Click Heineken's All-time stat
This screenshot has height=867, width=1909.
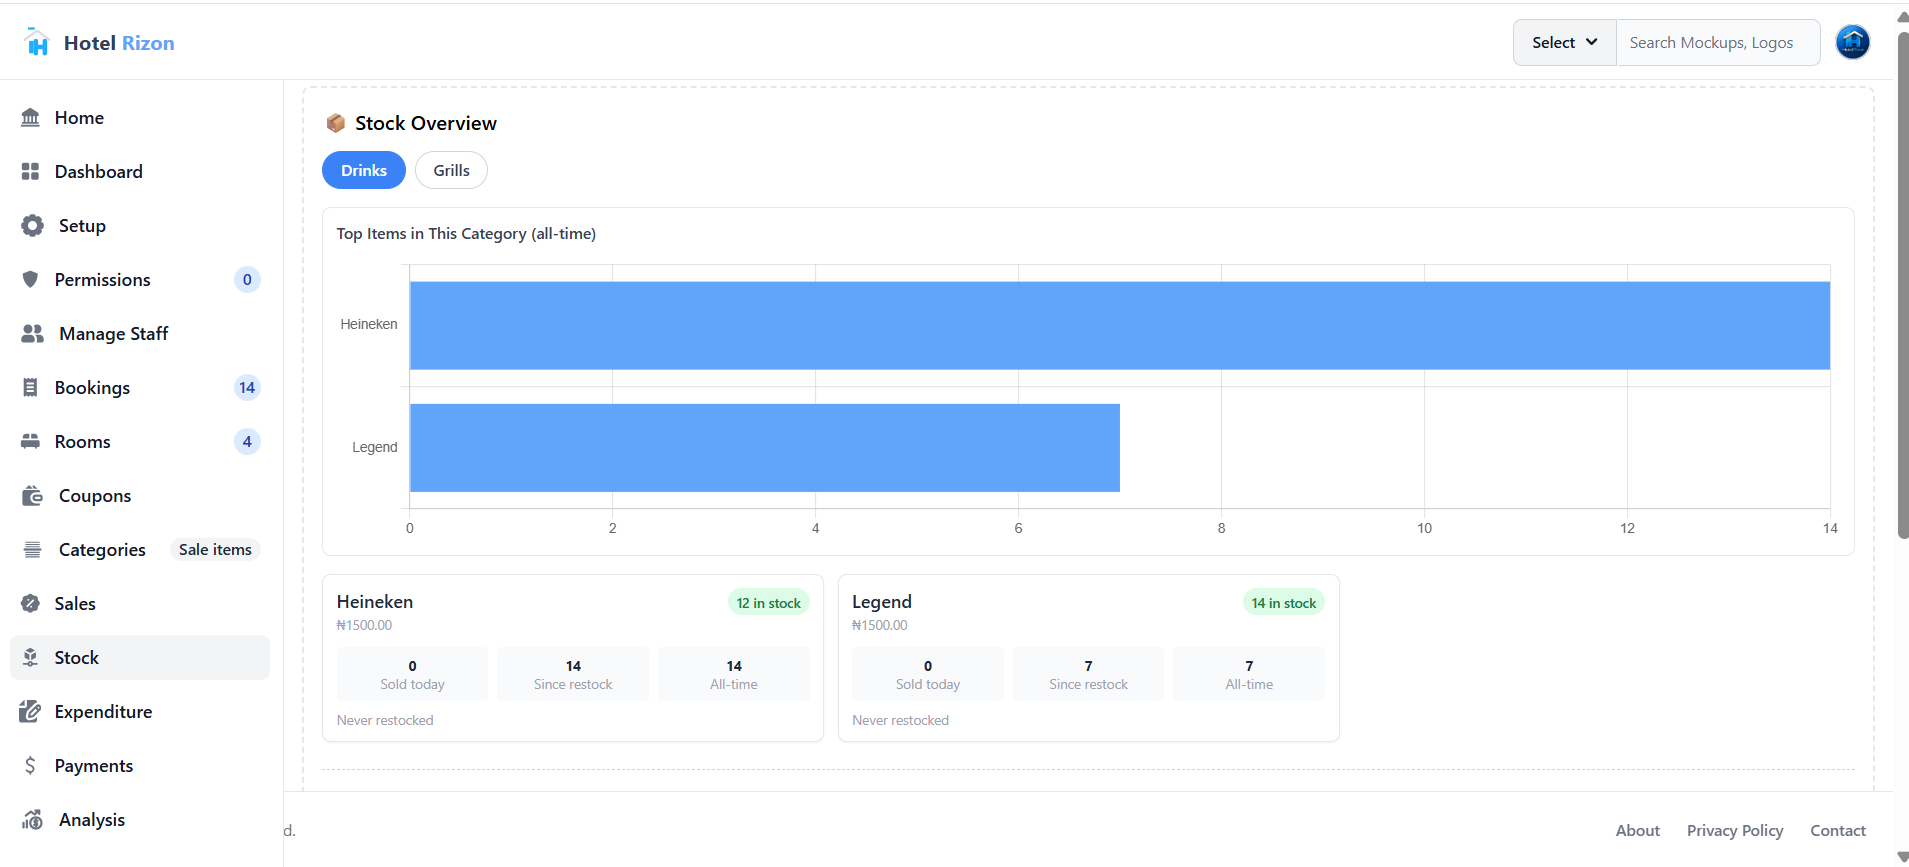(734, 674)
